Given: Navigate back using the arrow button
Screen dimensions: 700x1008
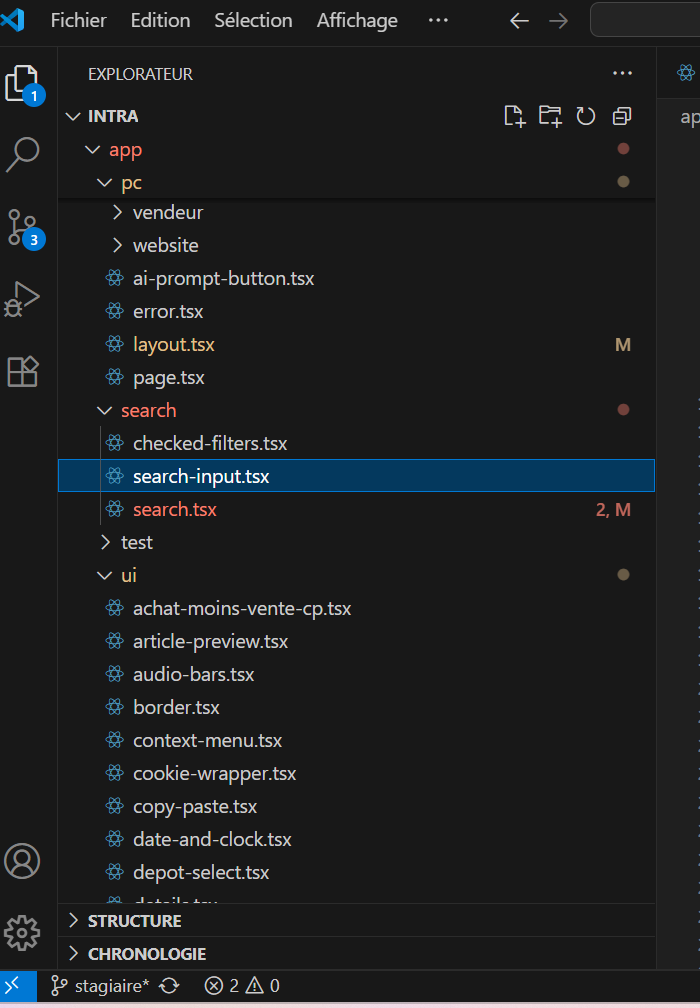Looking at the screenshot, I should pyautogui.click(x=518, y=20).
